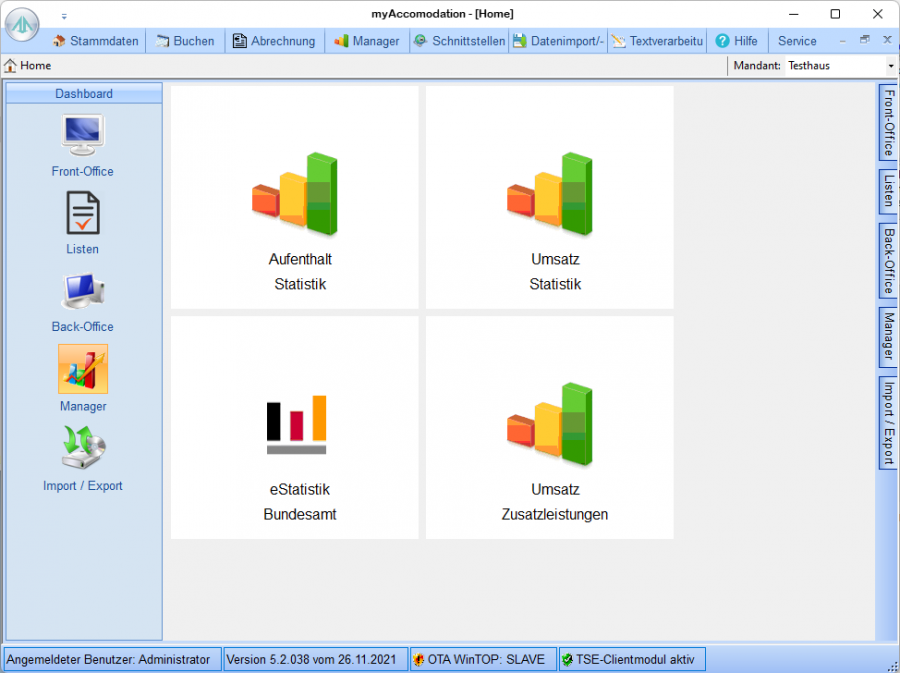Open the Abrechnung menu
This screenshot has height=673, width=900.
pyautogui.click(x=274, y=41)
